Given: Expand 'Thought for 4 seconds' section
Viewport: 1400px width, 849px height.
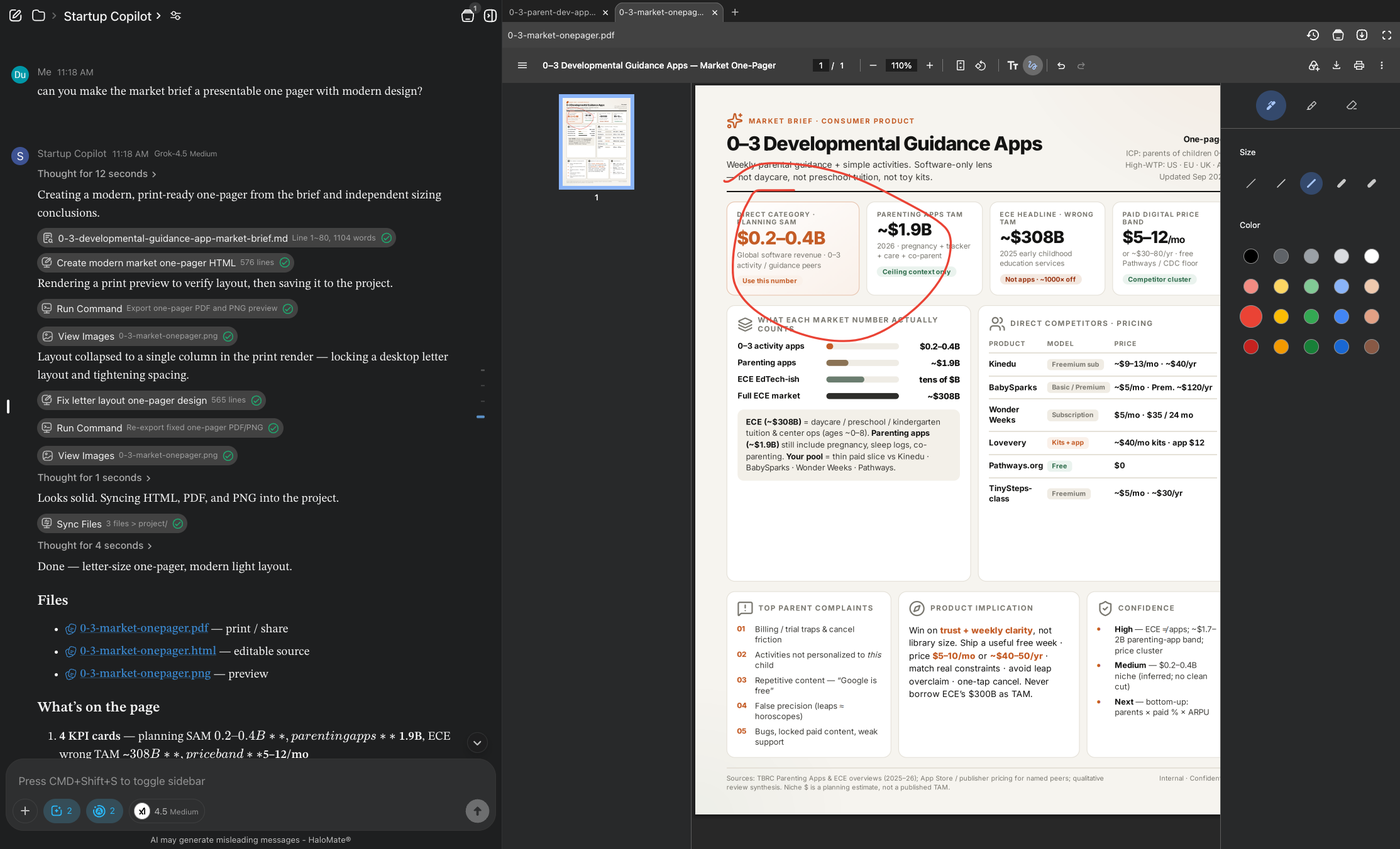Looking at the screenshot, I should pyautogui.click(x=95, y=546).
